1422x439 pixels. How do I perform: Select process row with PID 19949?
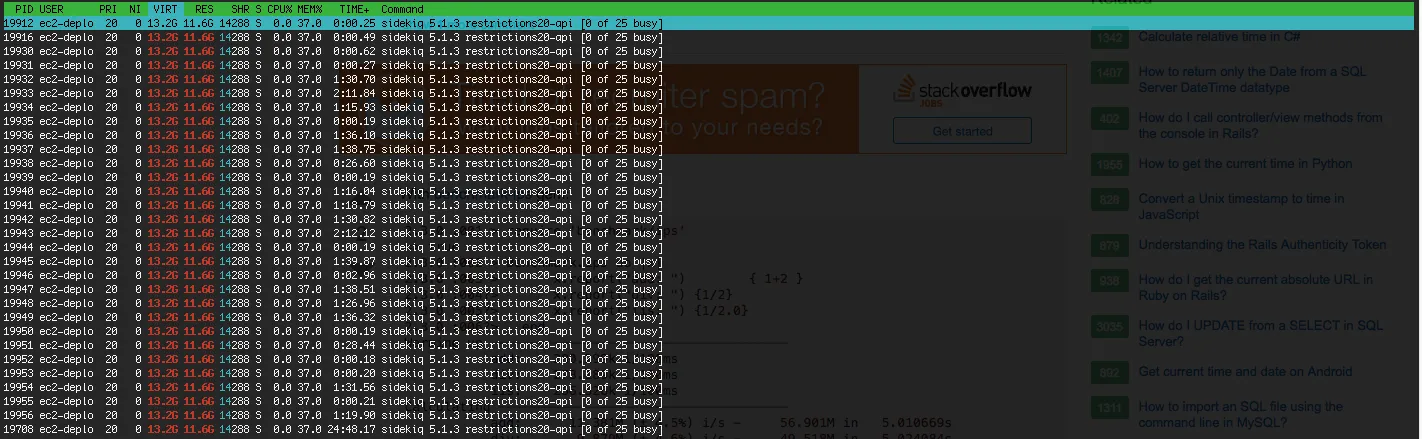coord(333,317)
